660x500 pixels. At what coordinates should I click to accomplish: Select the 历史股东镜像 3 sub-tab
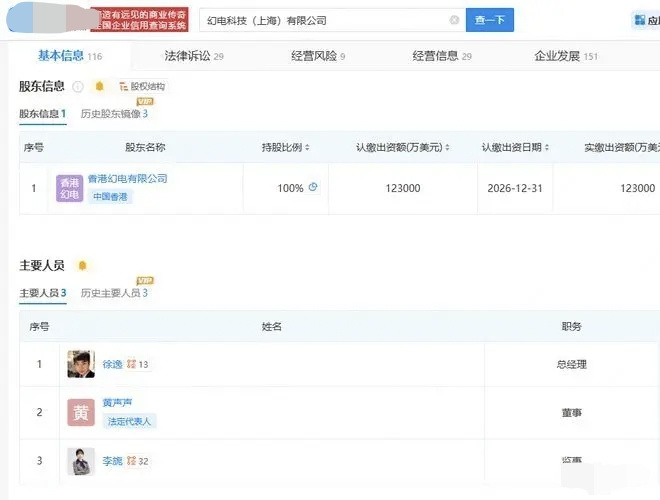[x=114, y=114]
